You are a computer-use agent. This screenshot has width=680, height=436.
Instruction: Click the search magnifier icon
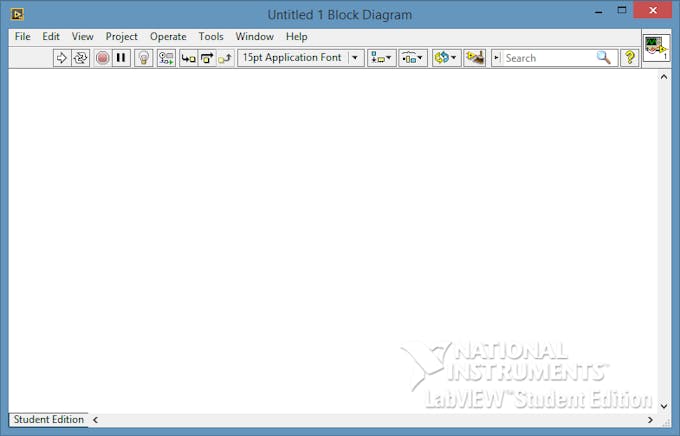pyautogui.click(x=604, y=58)
